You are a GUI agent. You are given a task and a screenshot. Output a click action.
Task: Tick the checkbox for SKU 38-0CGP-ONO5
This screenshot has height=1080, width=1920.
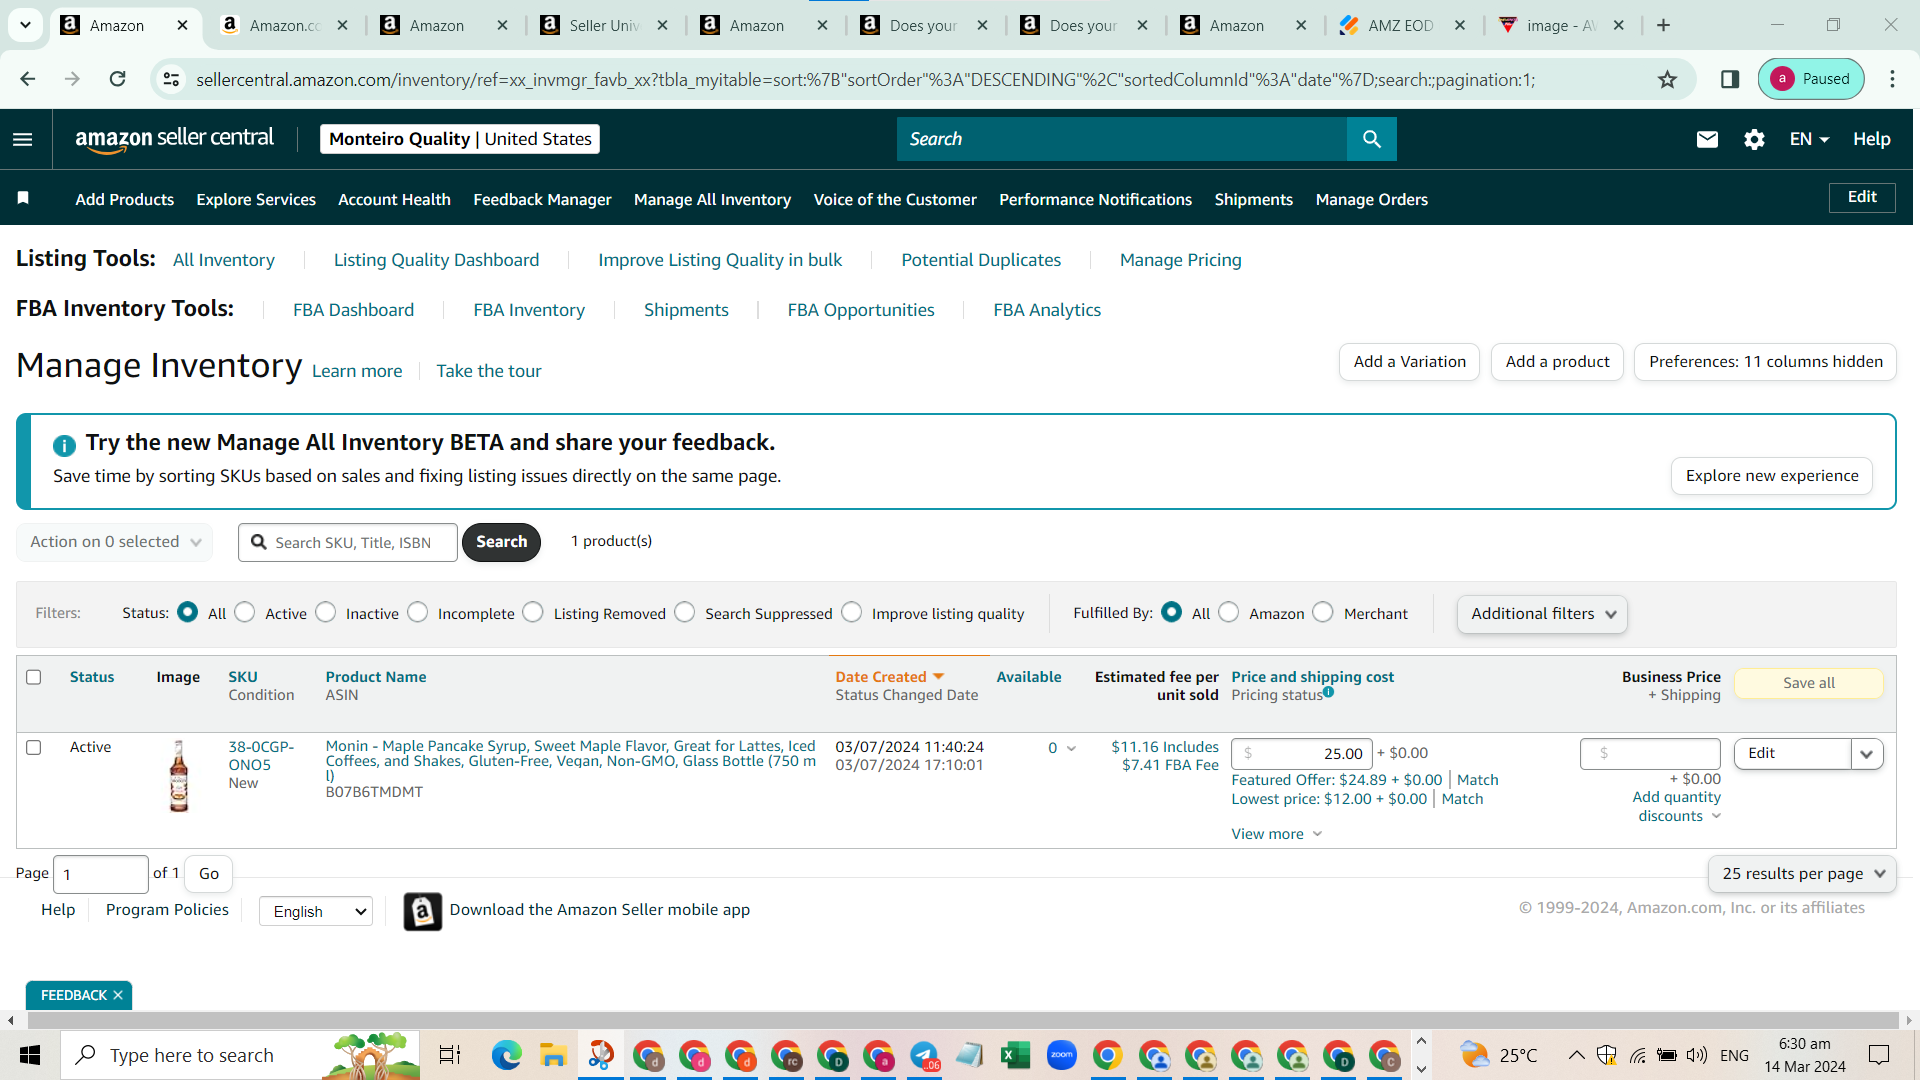[34, 747]
